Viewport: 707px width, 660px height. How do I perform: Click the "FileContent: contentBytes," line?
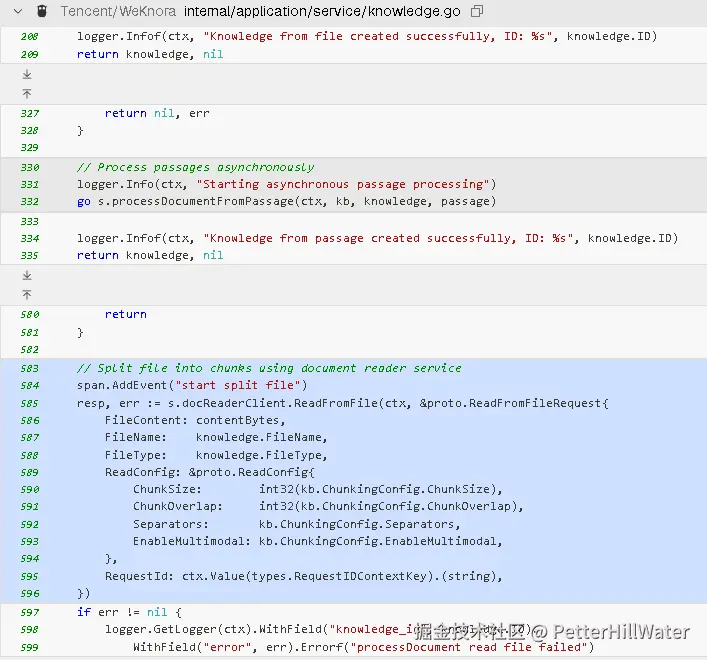pyautogui.click(x=195, y=420)
